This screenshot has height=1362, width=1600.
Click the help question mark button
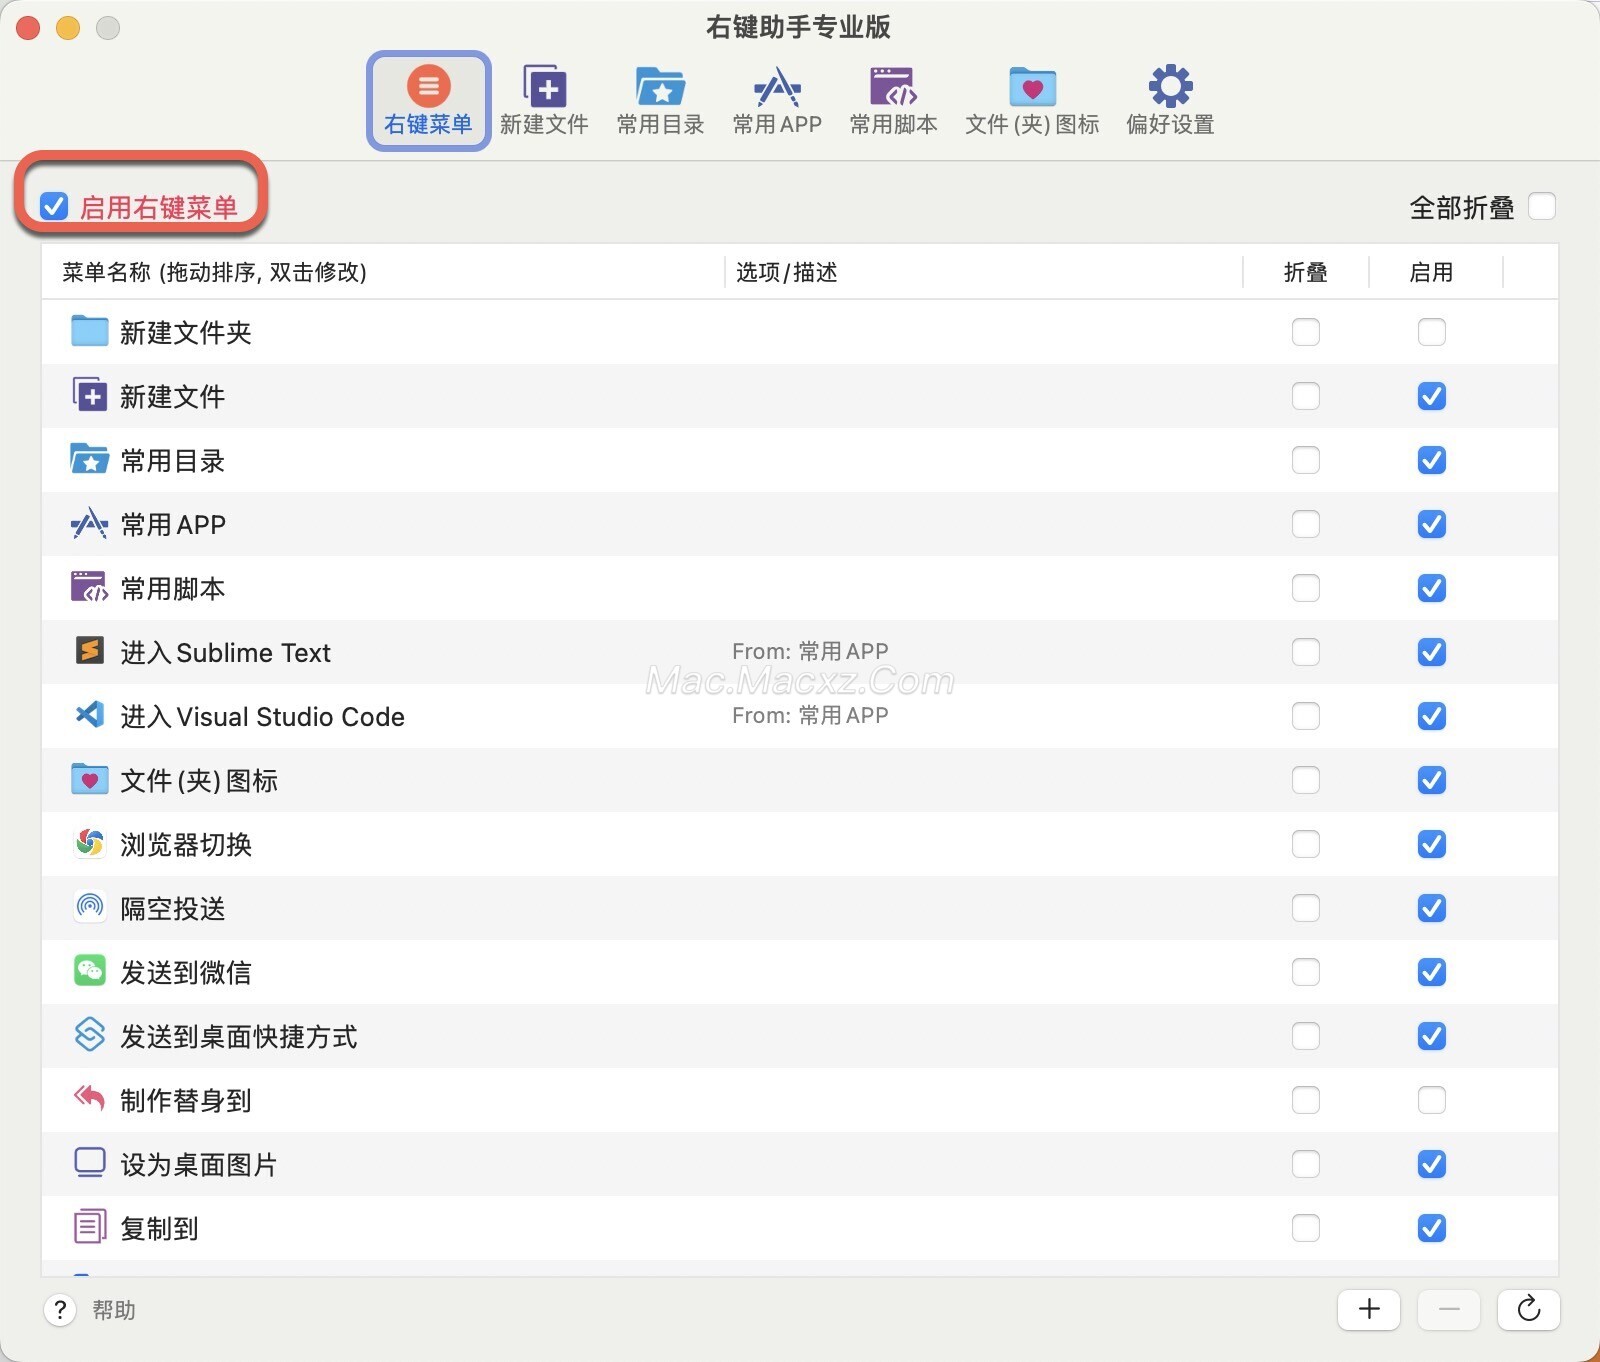pyautogui.click(x=60, y=1310)
